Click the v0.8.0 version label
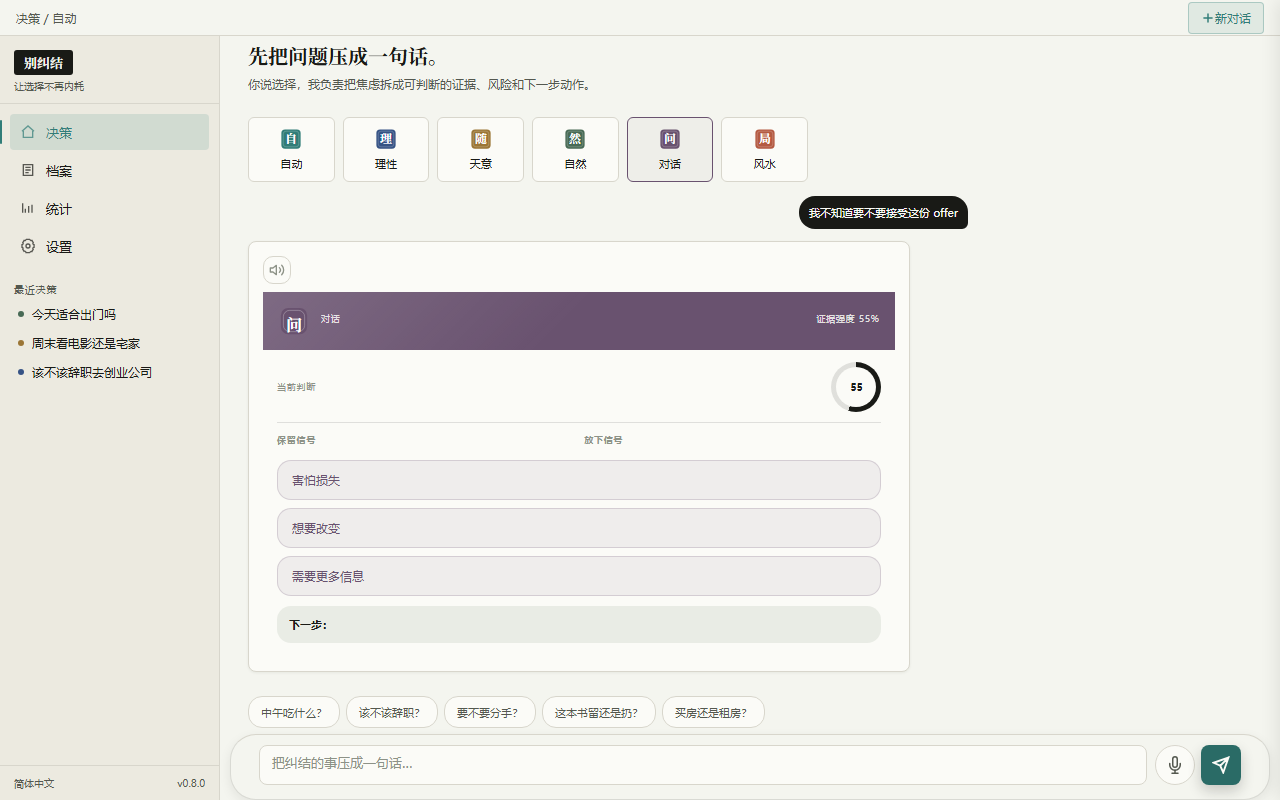Image resolution: width=1280 pixels, height=800 pixels. click(191, 783)
